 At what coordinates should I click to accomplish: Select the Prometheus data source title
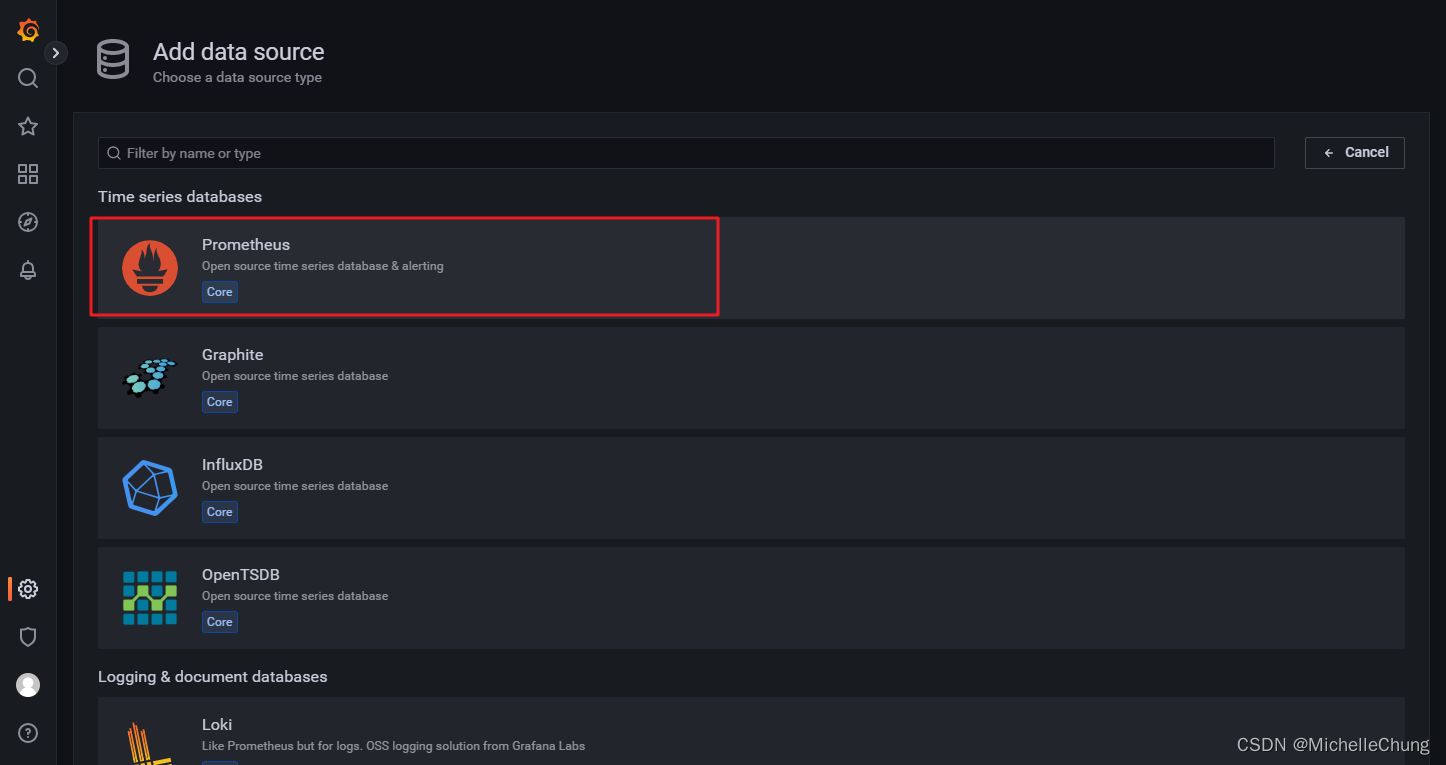pyautogui.click(x=246, y=245)
